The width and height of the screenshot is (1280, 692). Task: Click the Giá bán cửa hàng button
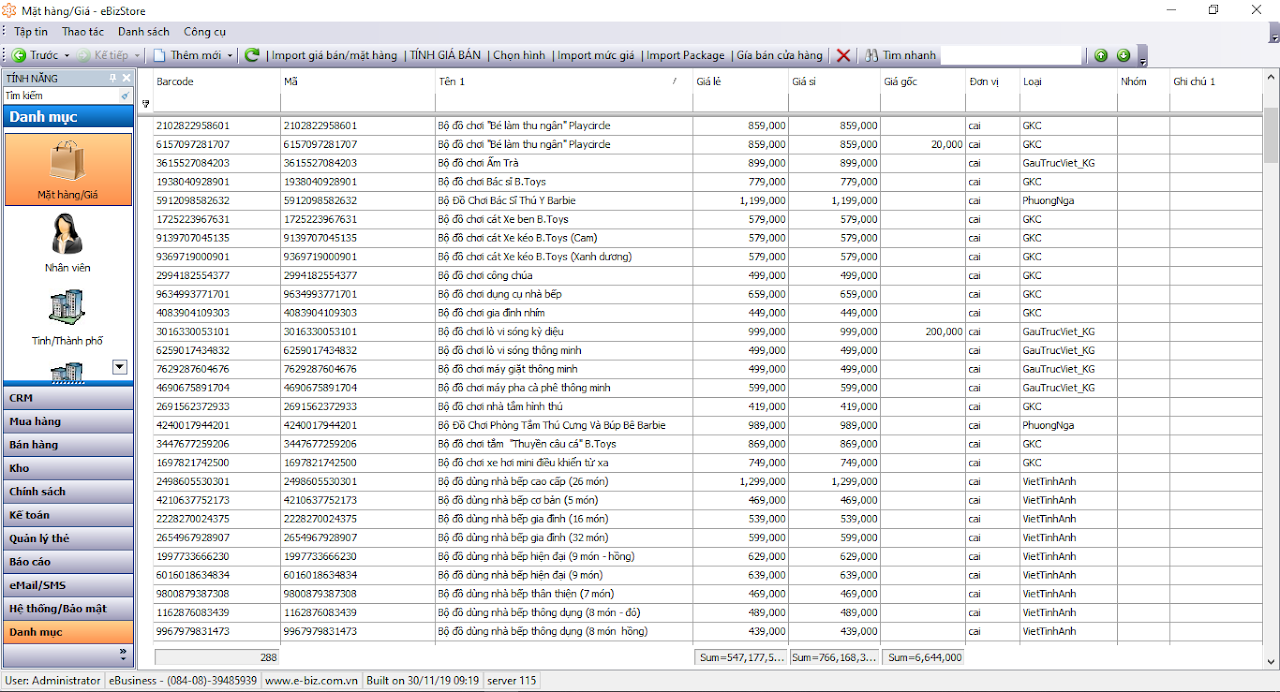(780, 55)
